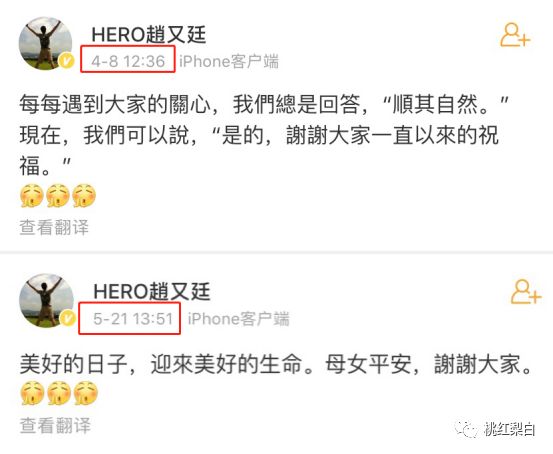The image size is (553, 454).
Task: Open avatar of second post author
Action: 46,300
